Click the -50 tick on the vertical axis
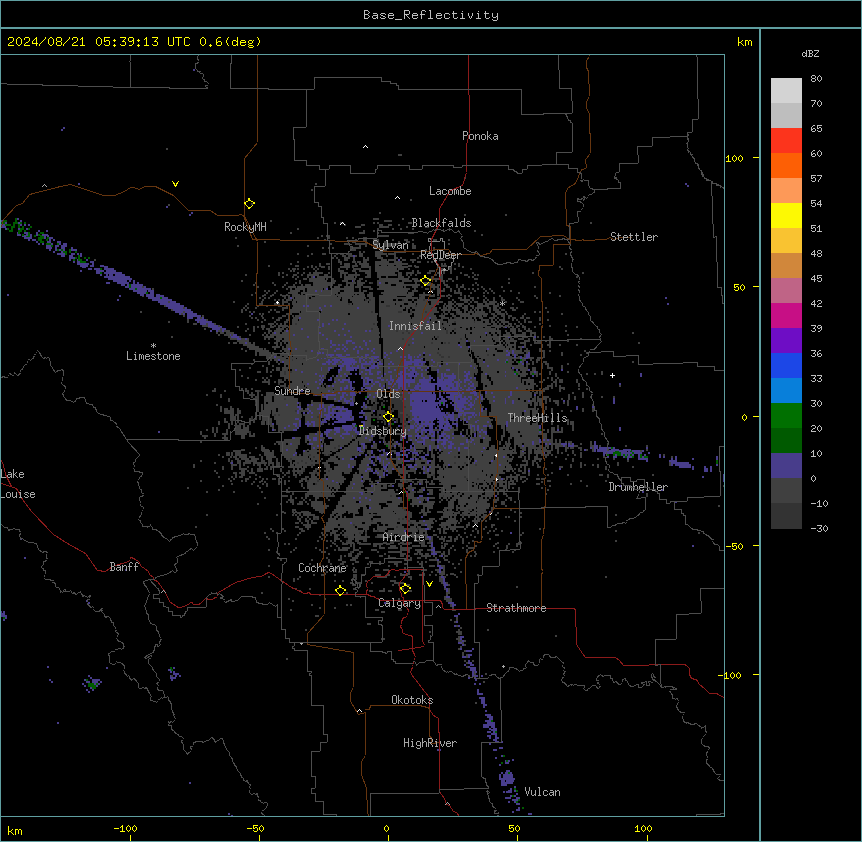 pyautogui.click(x=734, y=546)
